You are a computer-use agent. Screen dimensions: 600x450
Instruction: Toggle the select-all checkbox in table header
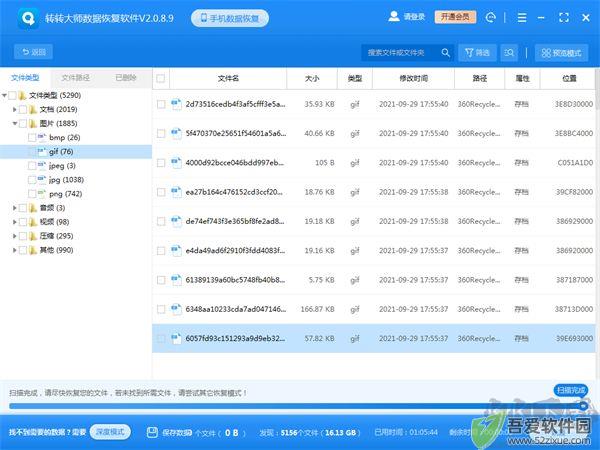pos(161,78)
